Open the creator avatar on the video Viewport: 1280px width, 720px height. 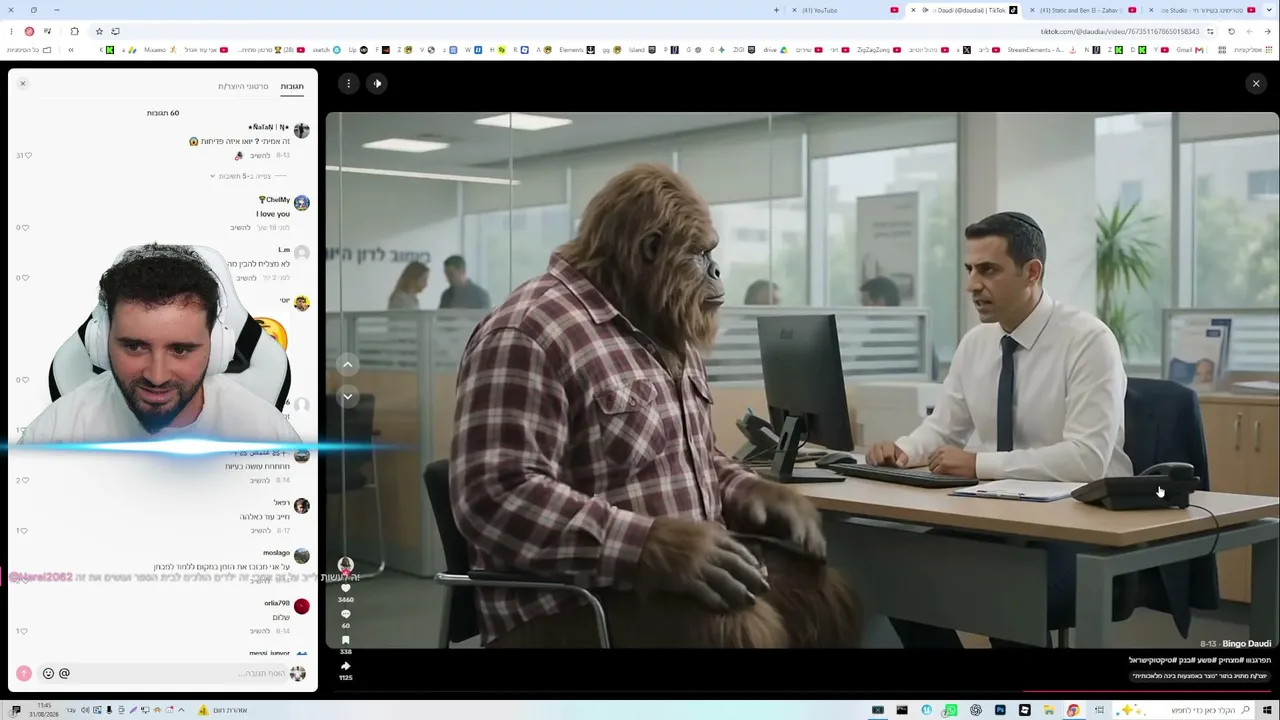[346, 565]
